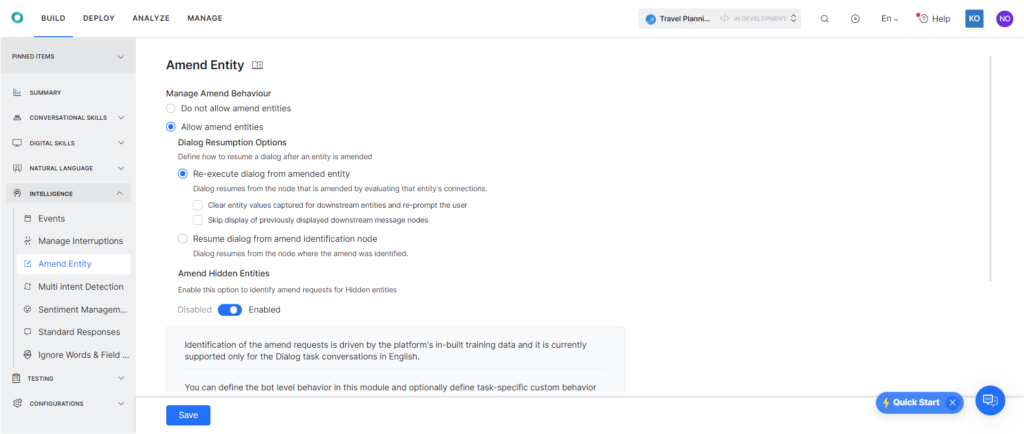
Task: Open Manage Interruptions in sidebar
Action: pos(80,241)
